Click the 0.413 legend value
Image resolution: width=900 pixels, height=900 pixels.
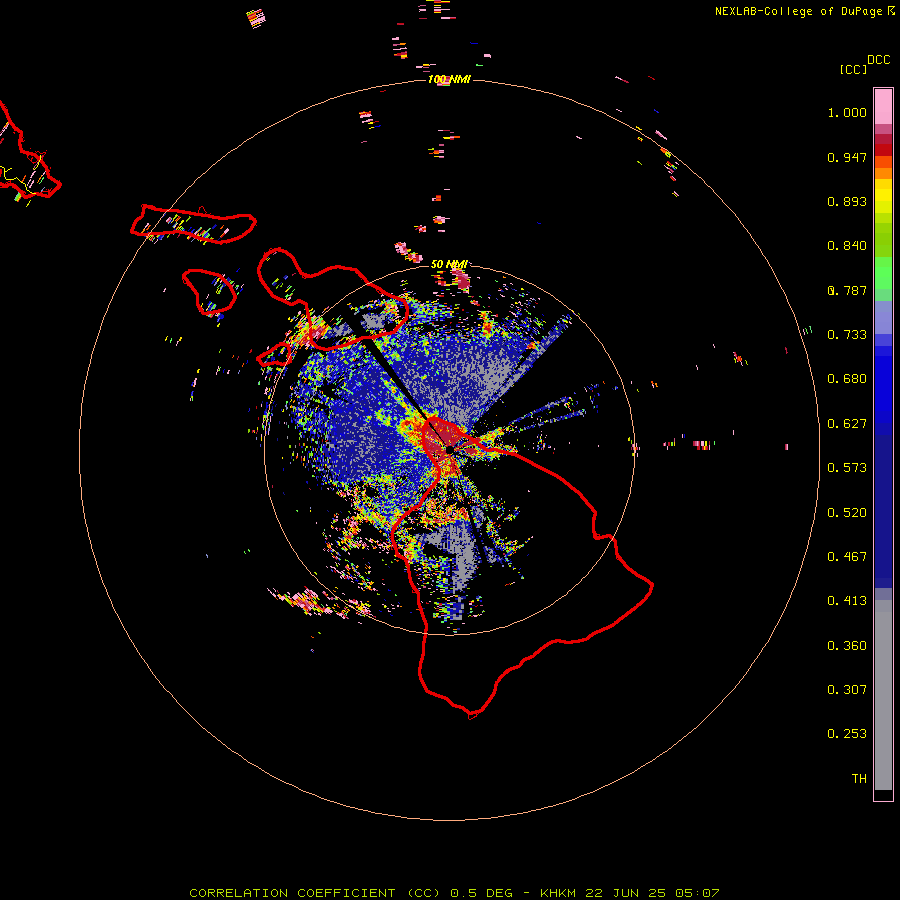point(847,601)
